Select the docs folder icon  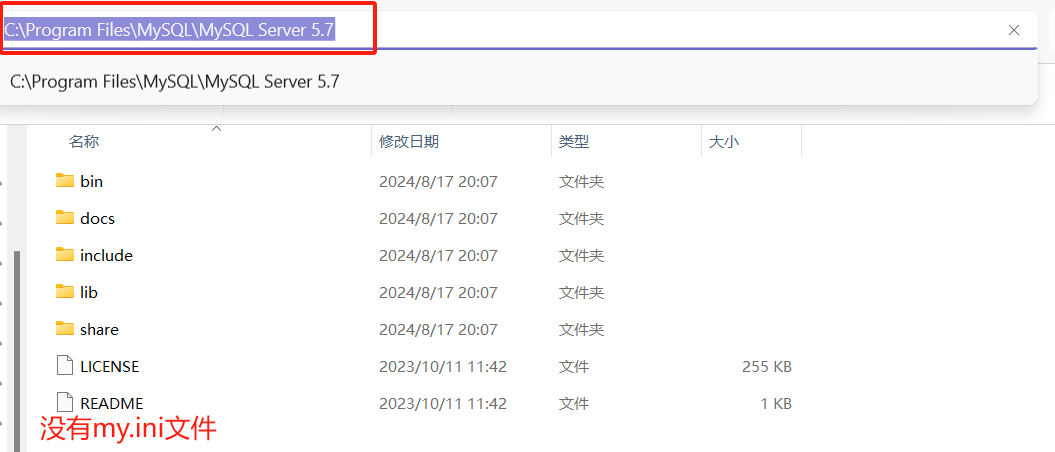pos(65,218)
